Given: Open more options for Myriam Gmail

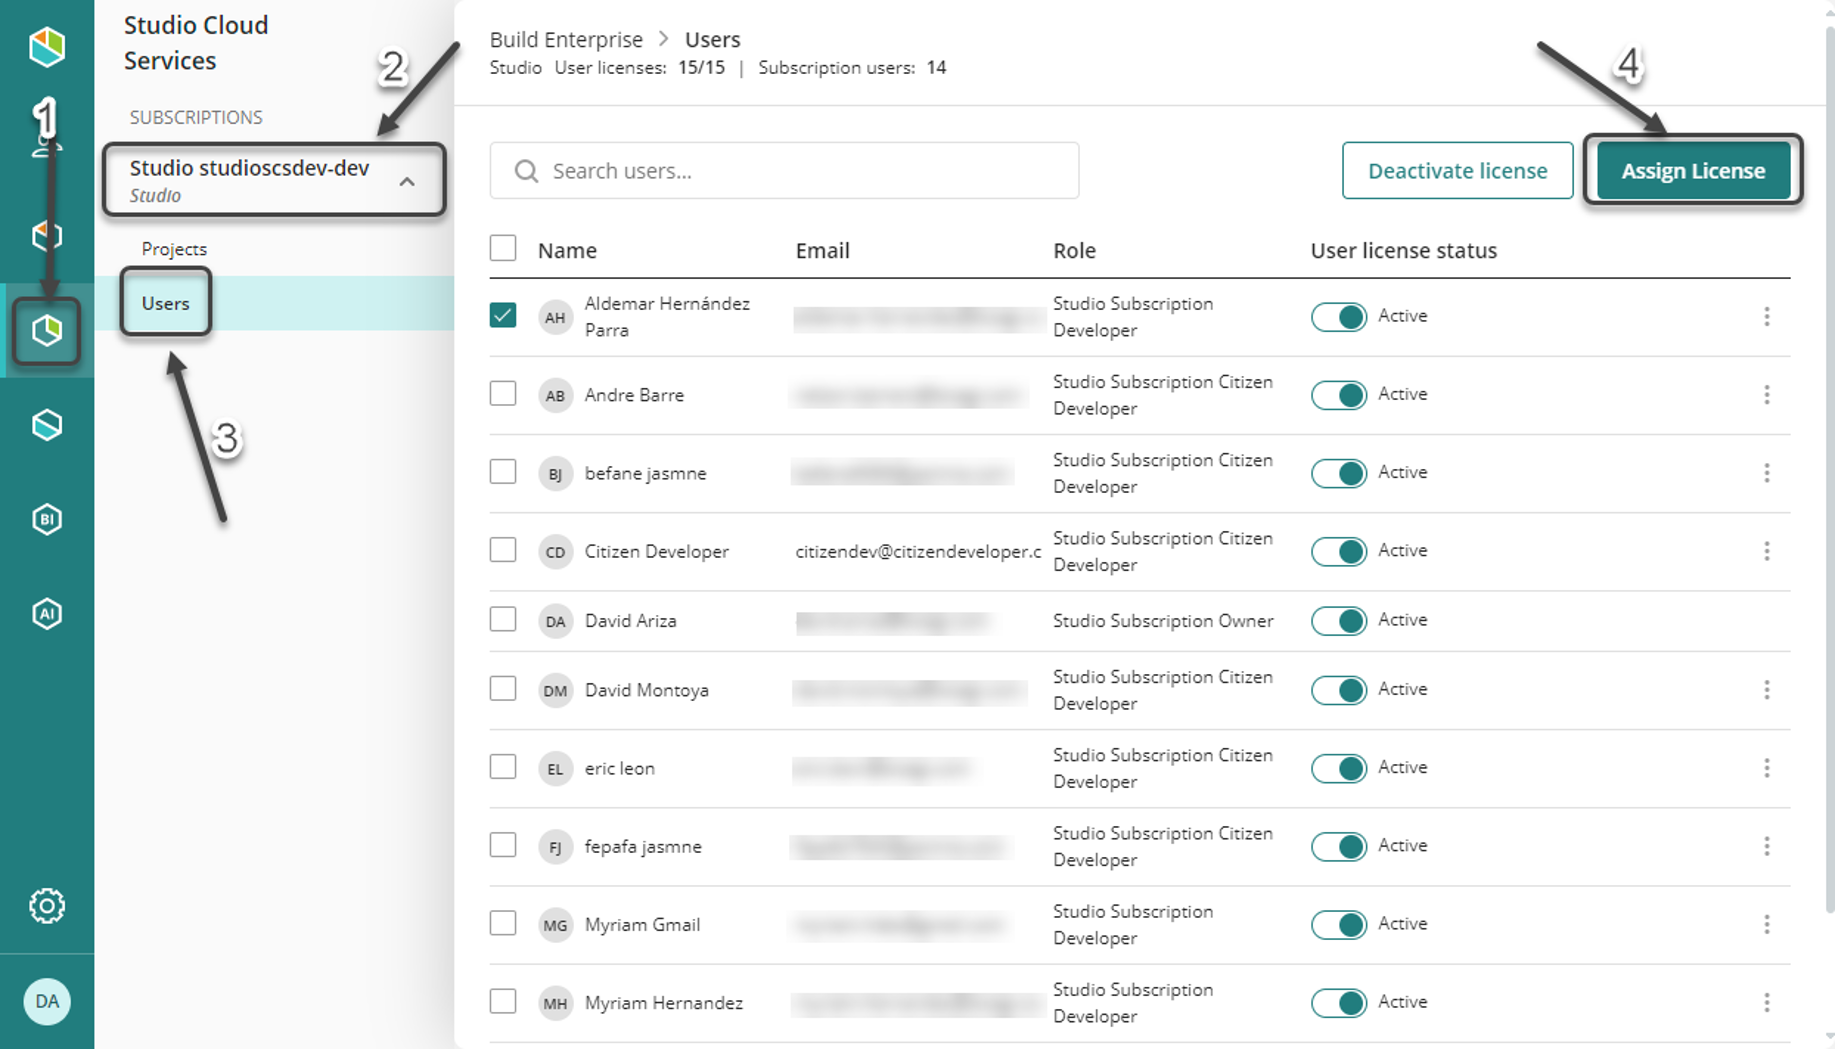Looking at the screenshot, I should 1767,924.
